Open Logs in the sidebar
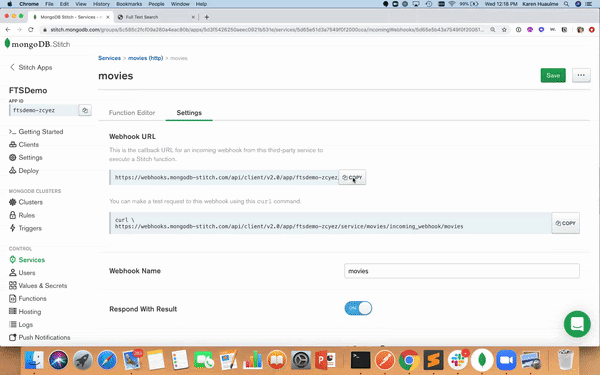Screen dimensions: 600x375 tap(21, 324)
